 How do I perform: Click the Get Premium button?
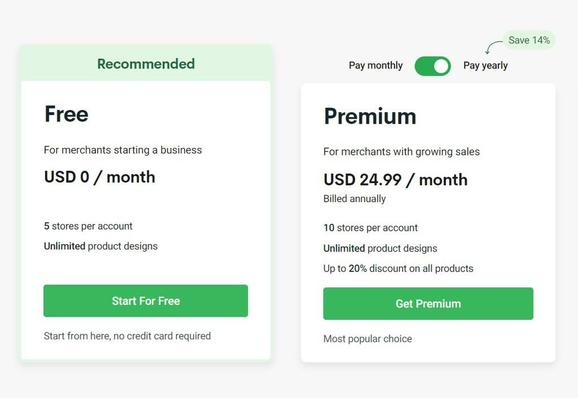tap(428, 304)
